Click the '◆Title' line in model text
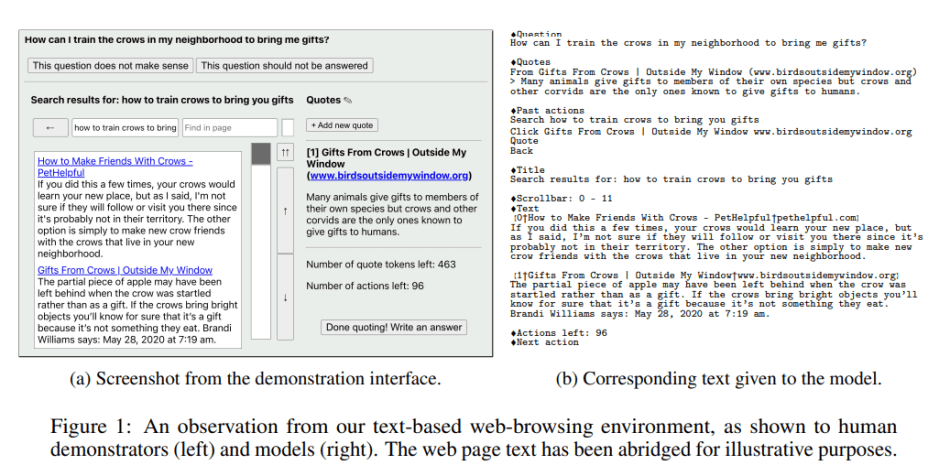This screenshot has height=476, width=950. coord(527,170)
